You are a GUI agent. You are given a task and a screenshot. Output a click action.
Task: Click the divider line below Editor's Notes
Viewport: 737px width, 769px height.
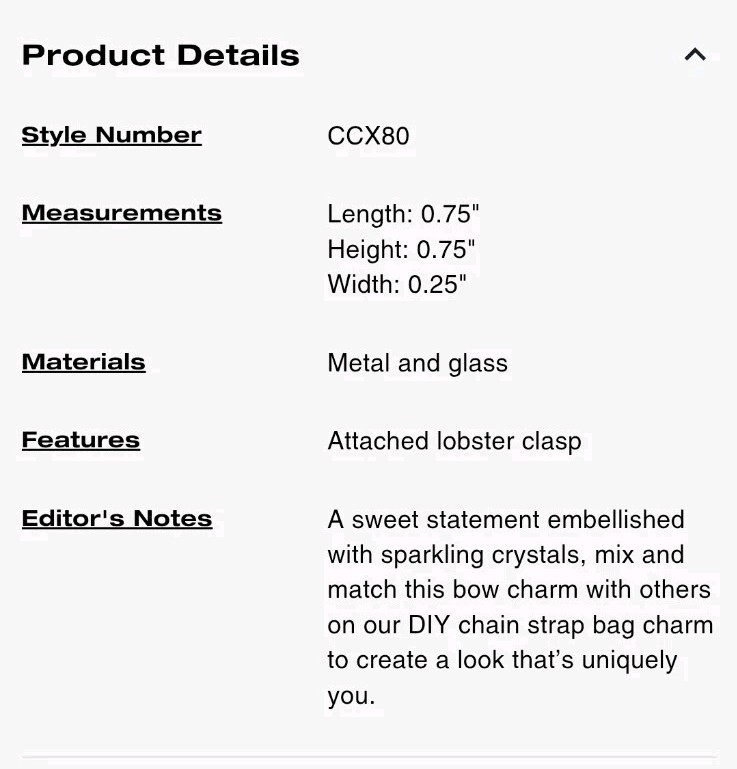point(368,757)
